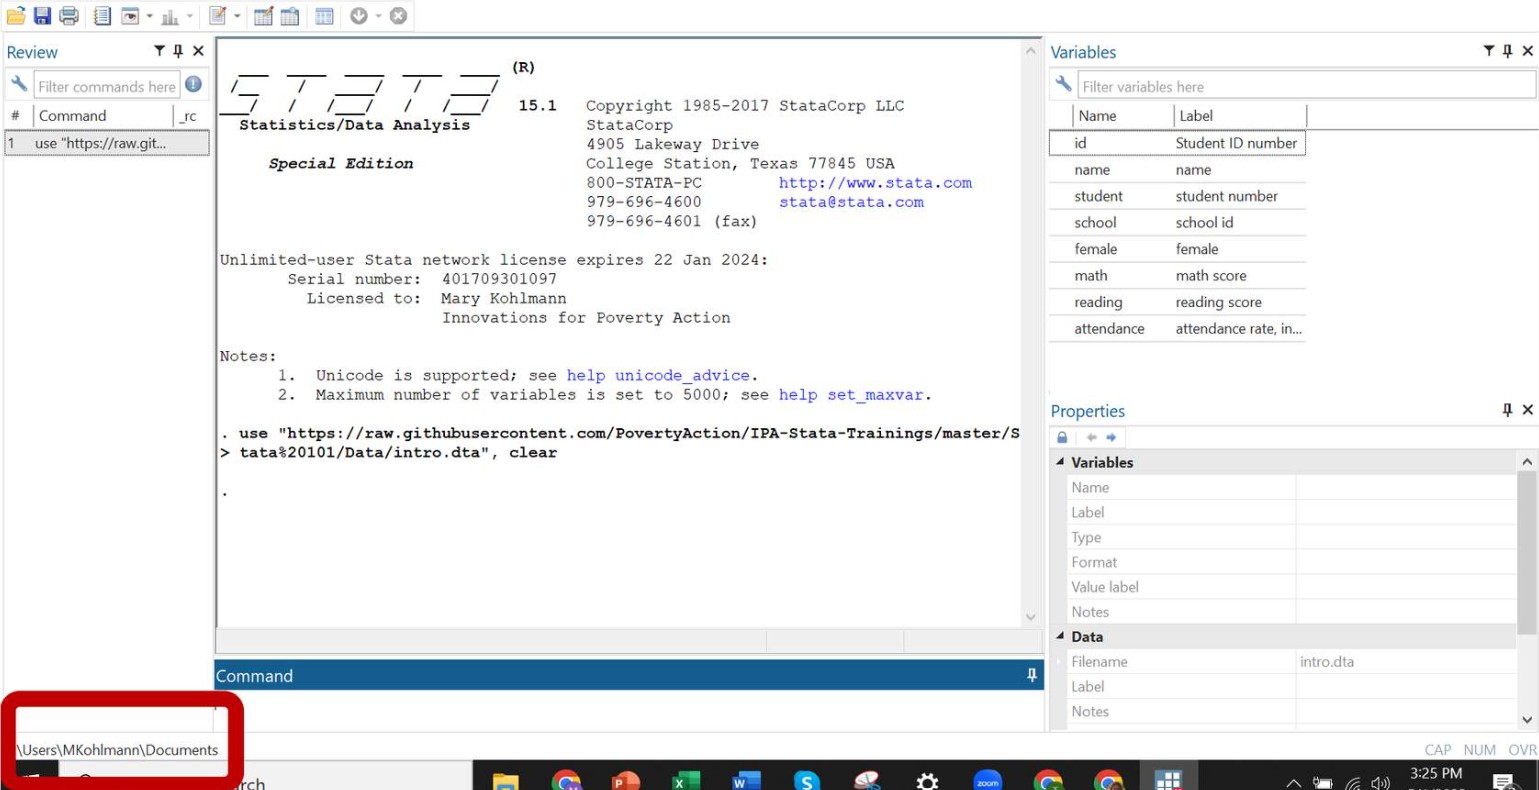This screenshot has width=1539, height=790.
Task: Toggle the Properties lock icon
Action: (1063, 438)
